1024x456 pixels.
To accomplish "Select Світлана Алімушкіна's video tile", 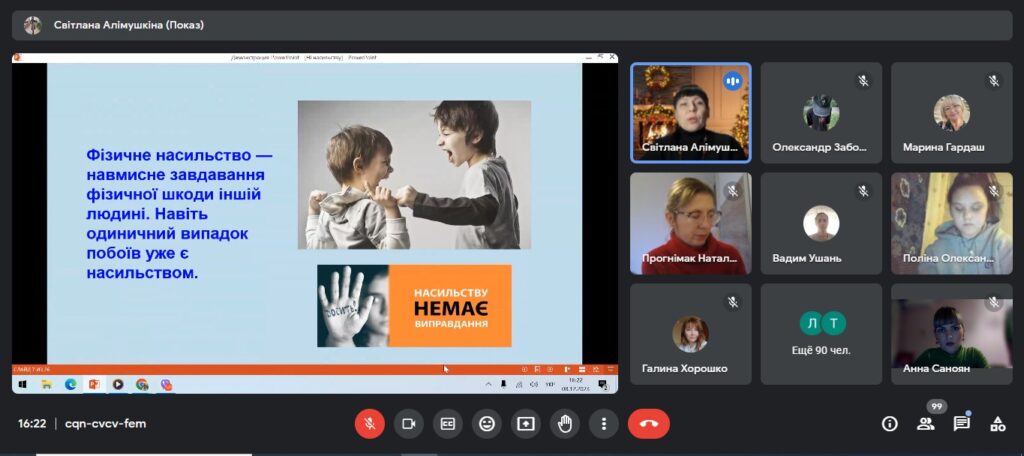I will [x=690, y=112].
